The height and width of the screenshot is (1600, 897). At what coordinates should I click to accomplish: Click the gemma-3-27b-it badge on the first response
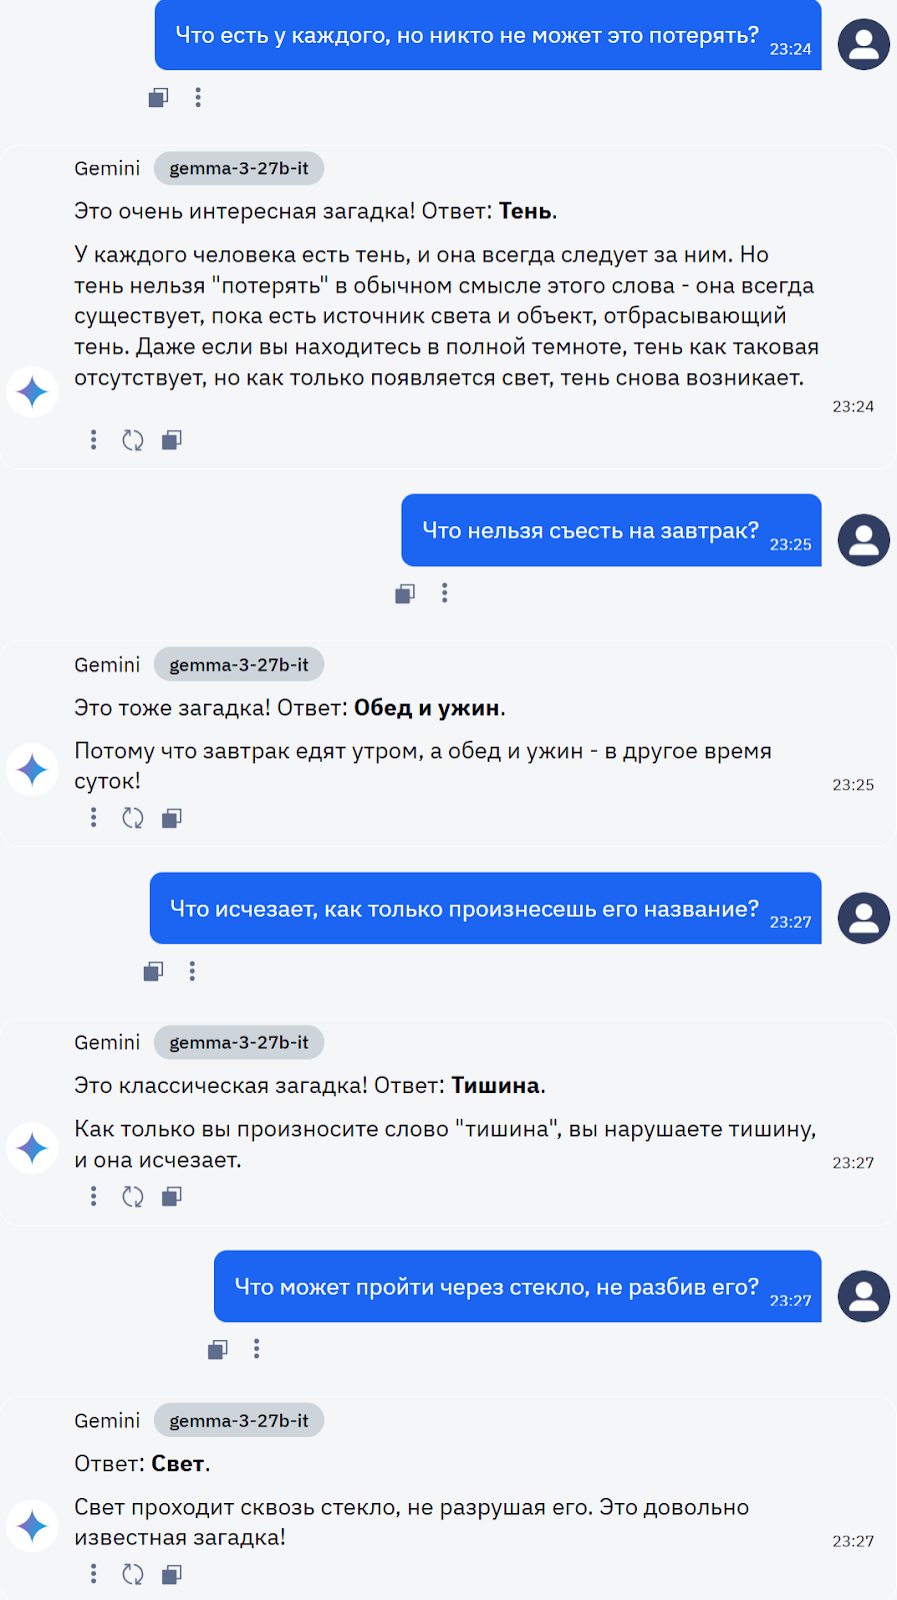pos(238,168)
